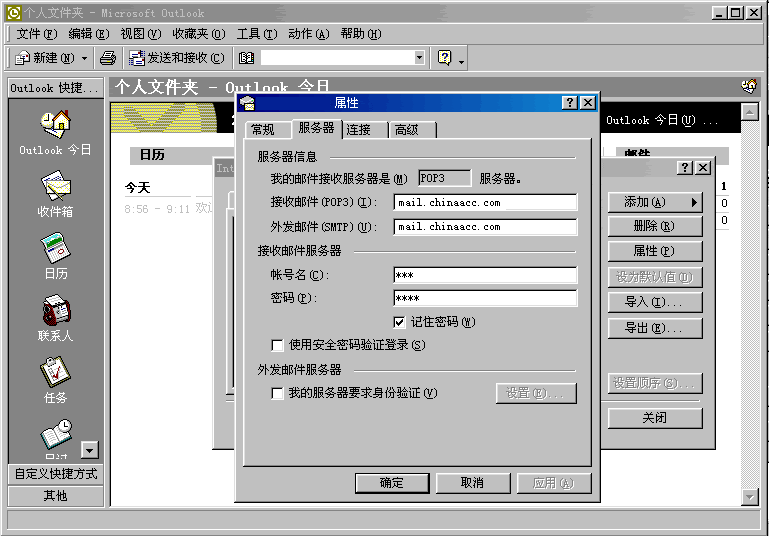769x536 pixels.
Task: Click the address book toolbar icon
Action: point(246,58)
